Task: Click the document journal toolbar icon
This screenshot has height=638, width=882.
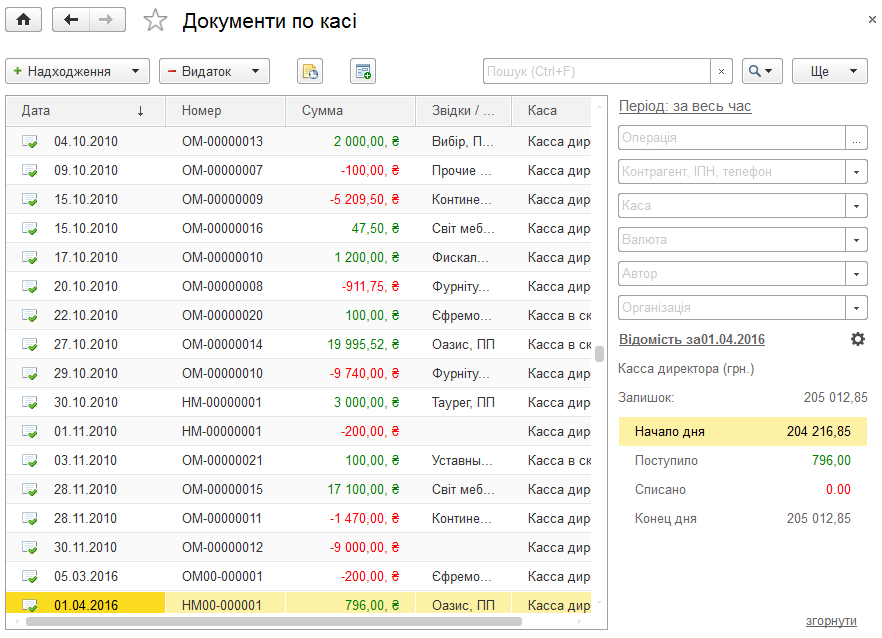Action: point(310,71)
